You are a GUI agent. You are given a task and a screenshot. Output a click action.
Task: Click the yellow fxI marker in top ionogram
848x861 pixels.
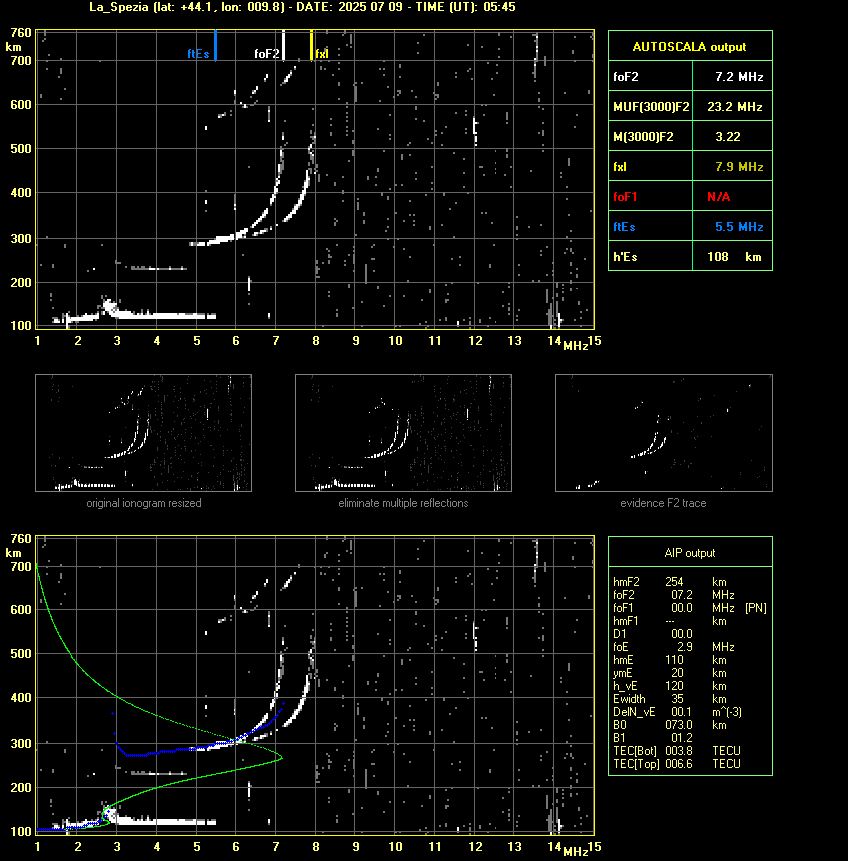pos(311,45)
